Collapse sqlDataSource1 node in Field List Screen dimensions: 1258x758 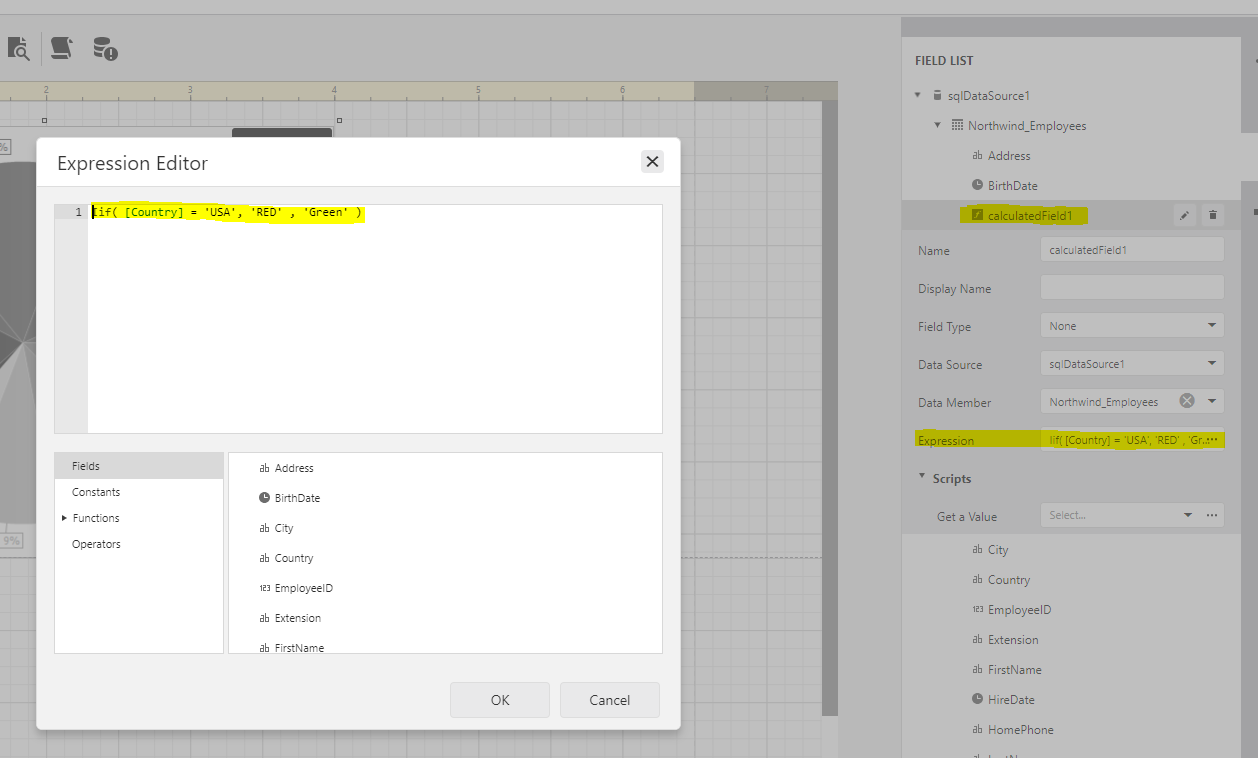[918, 96]
